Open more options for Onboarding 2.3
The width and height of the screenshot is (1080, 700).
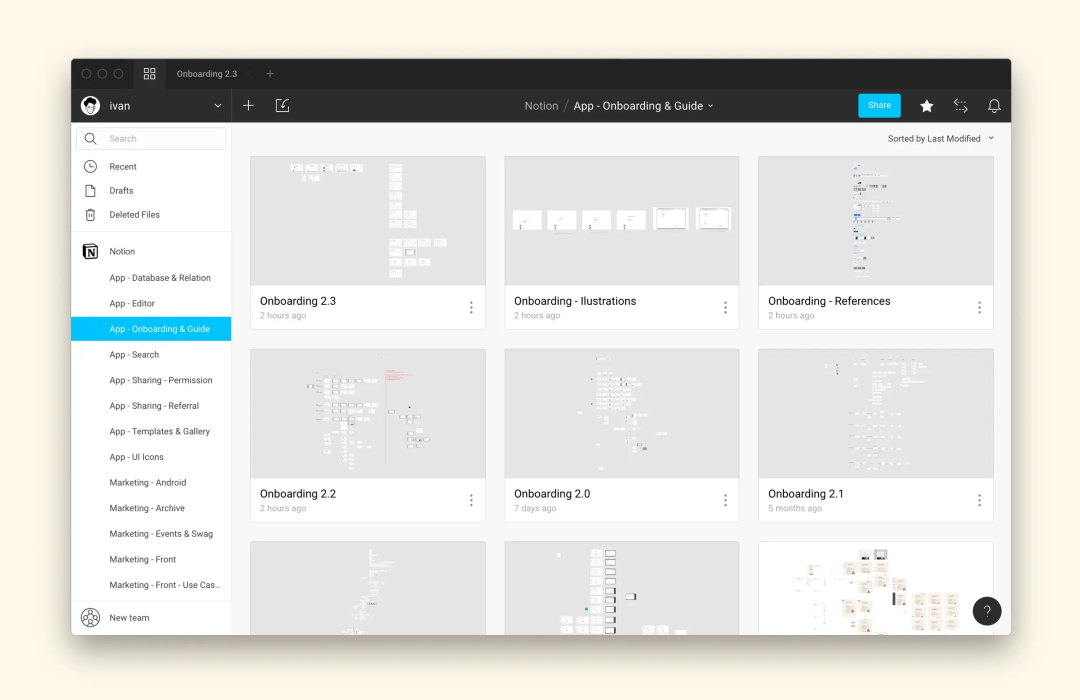(x=471, y=307)
